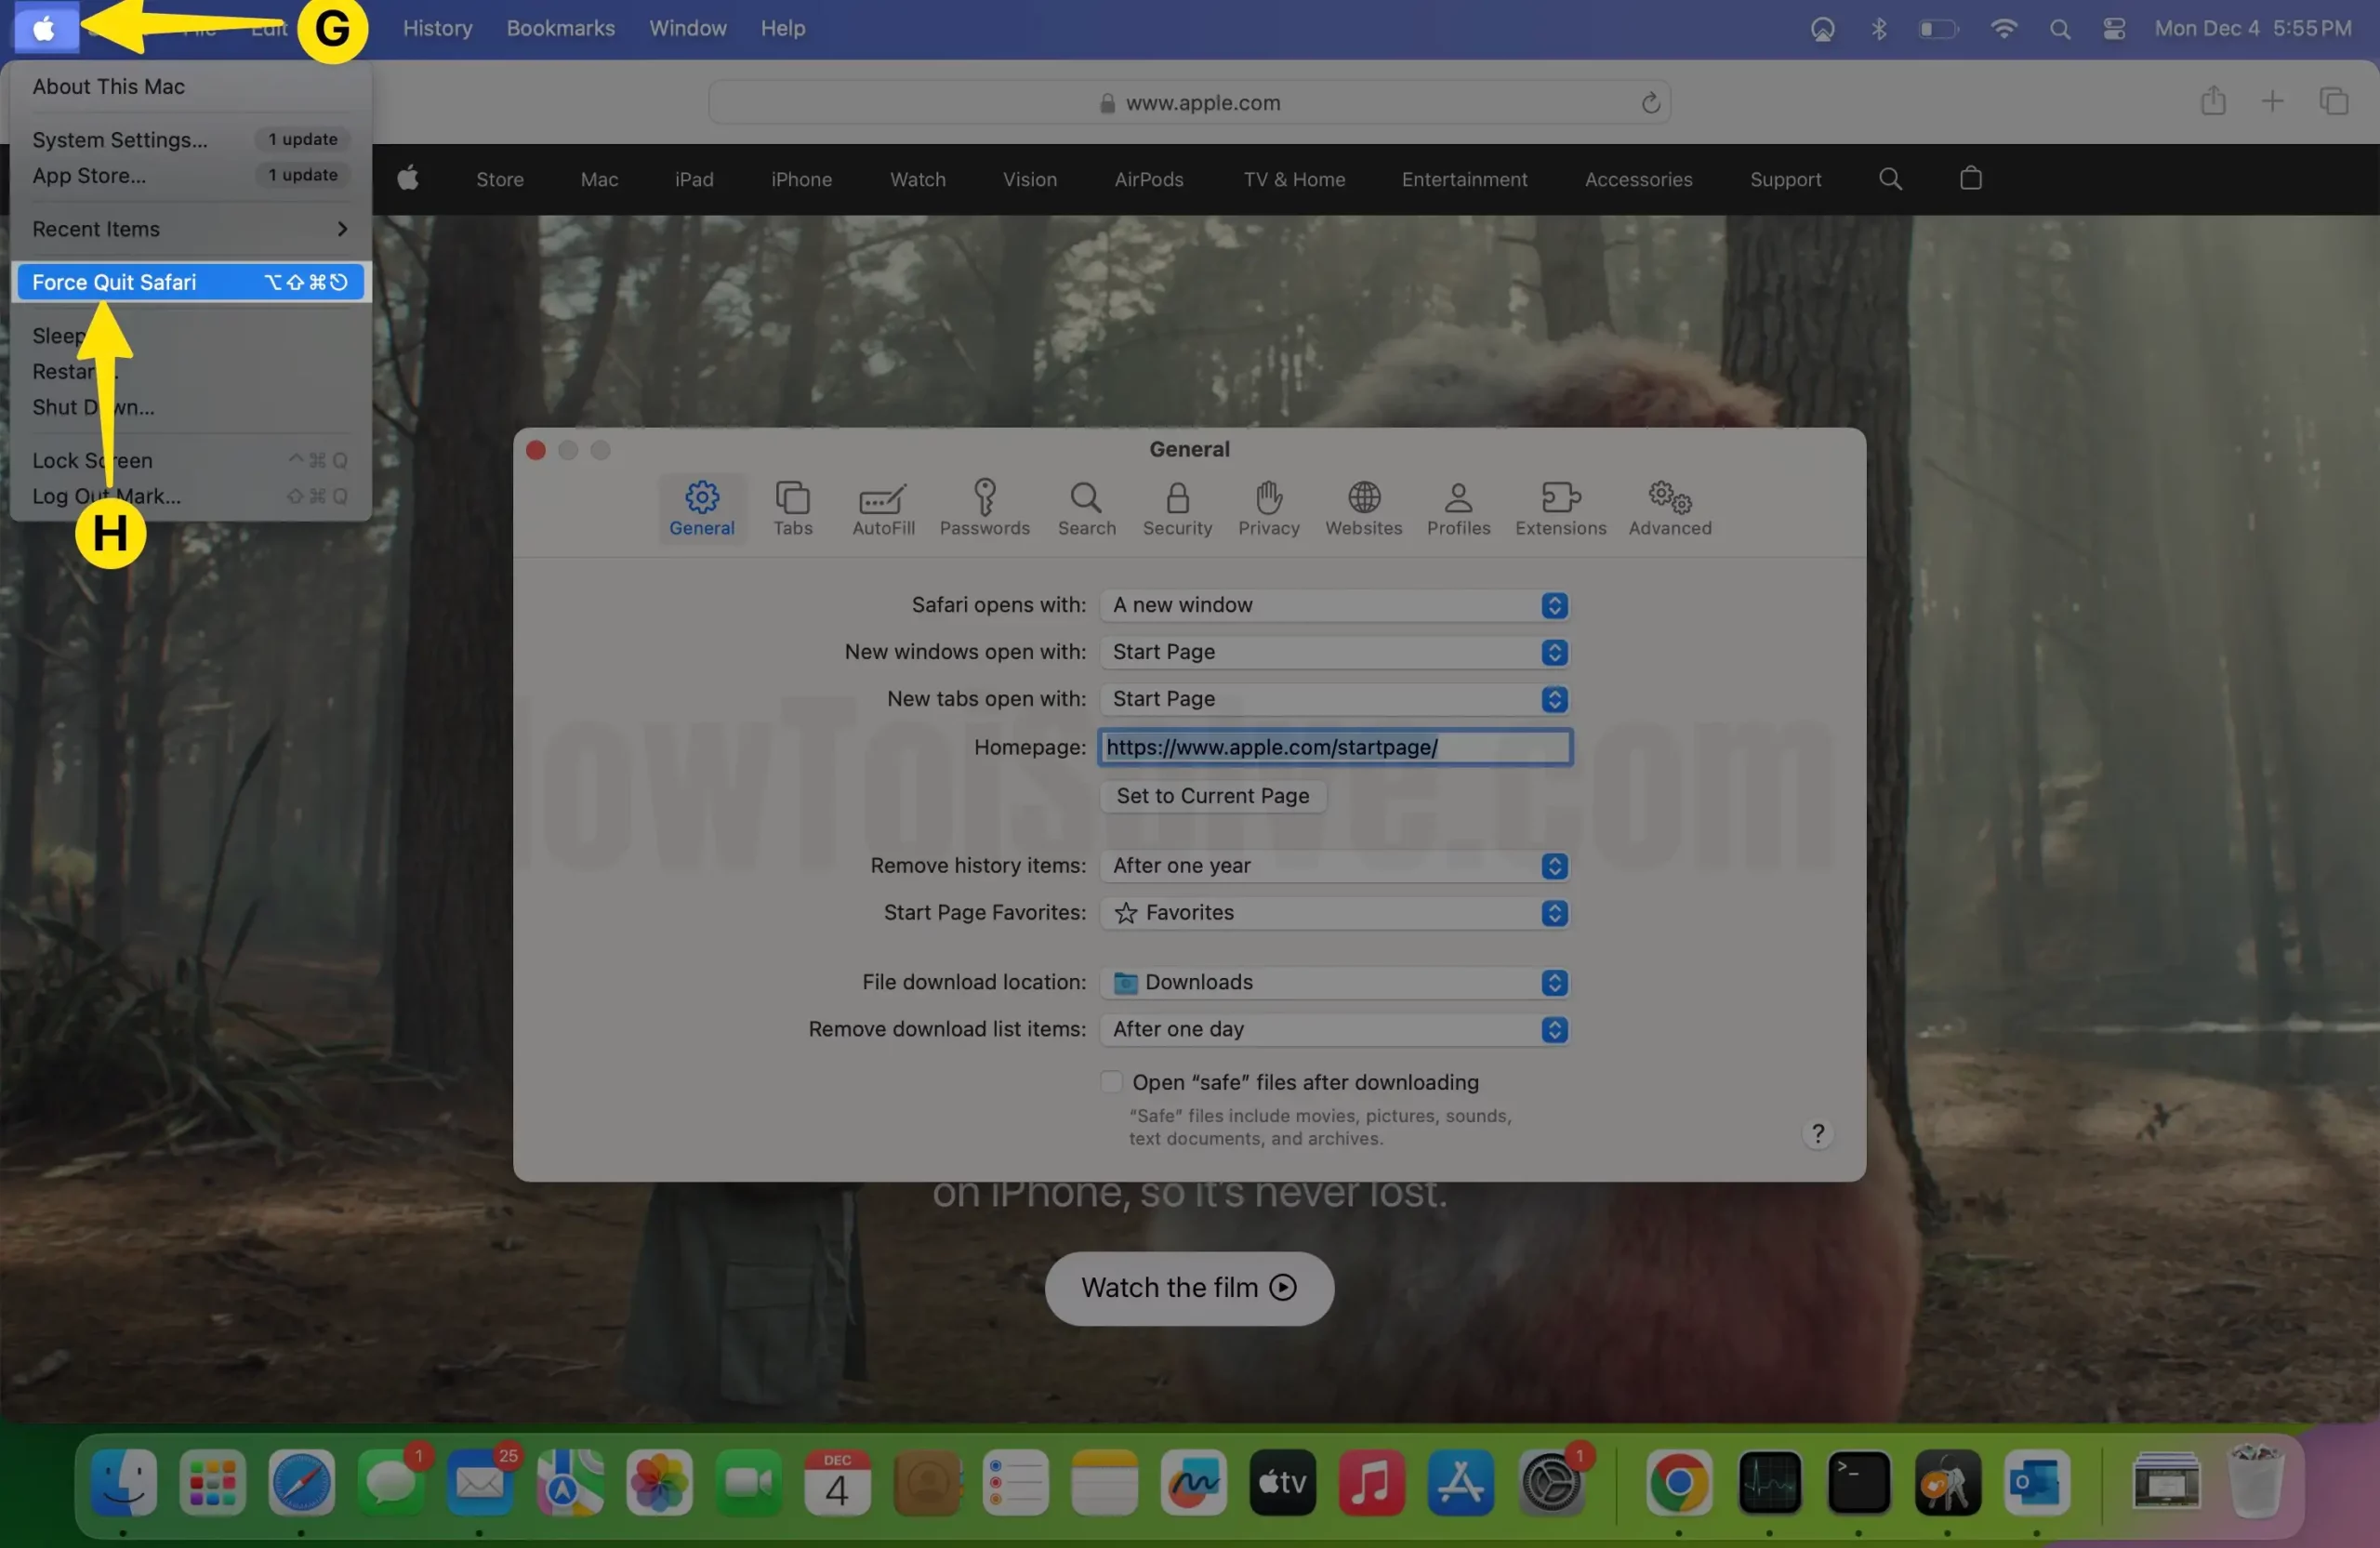Click the Apple logo on website nav

coord(407,178)
